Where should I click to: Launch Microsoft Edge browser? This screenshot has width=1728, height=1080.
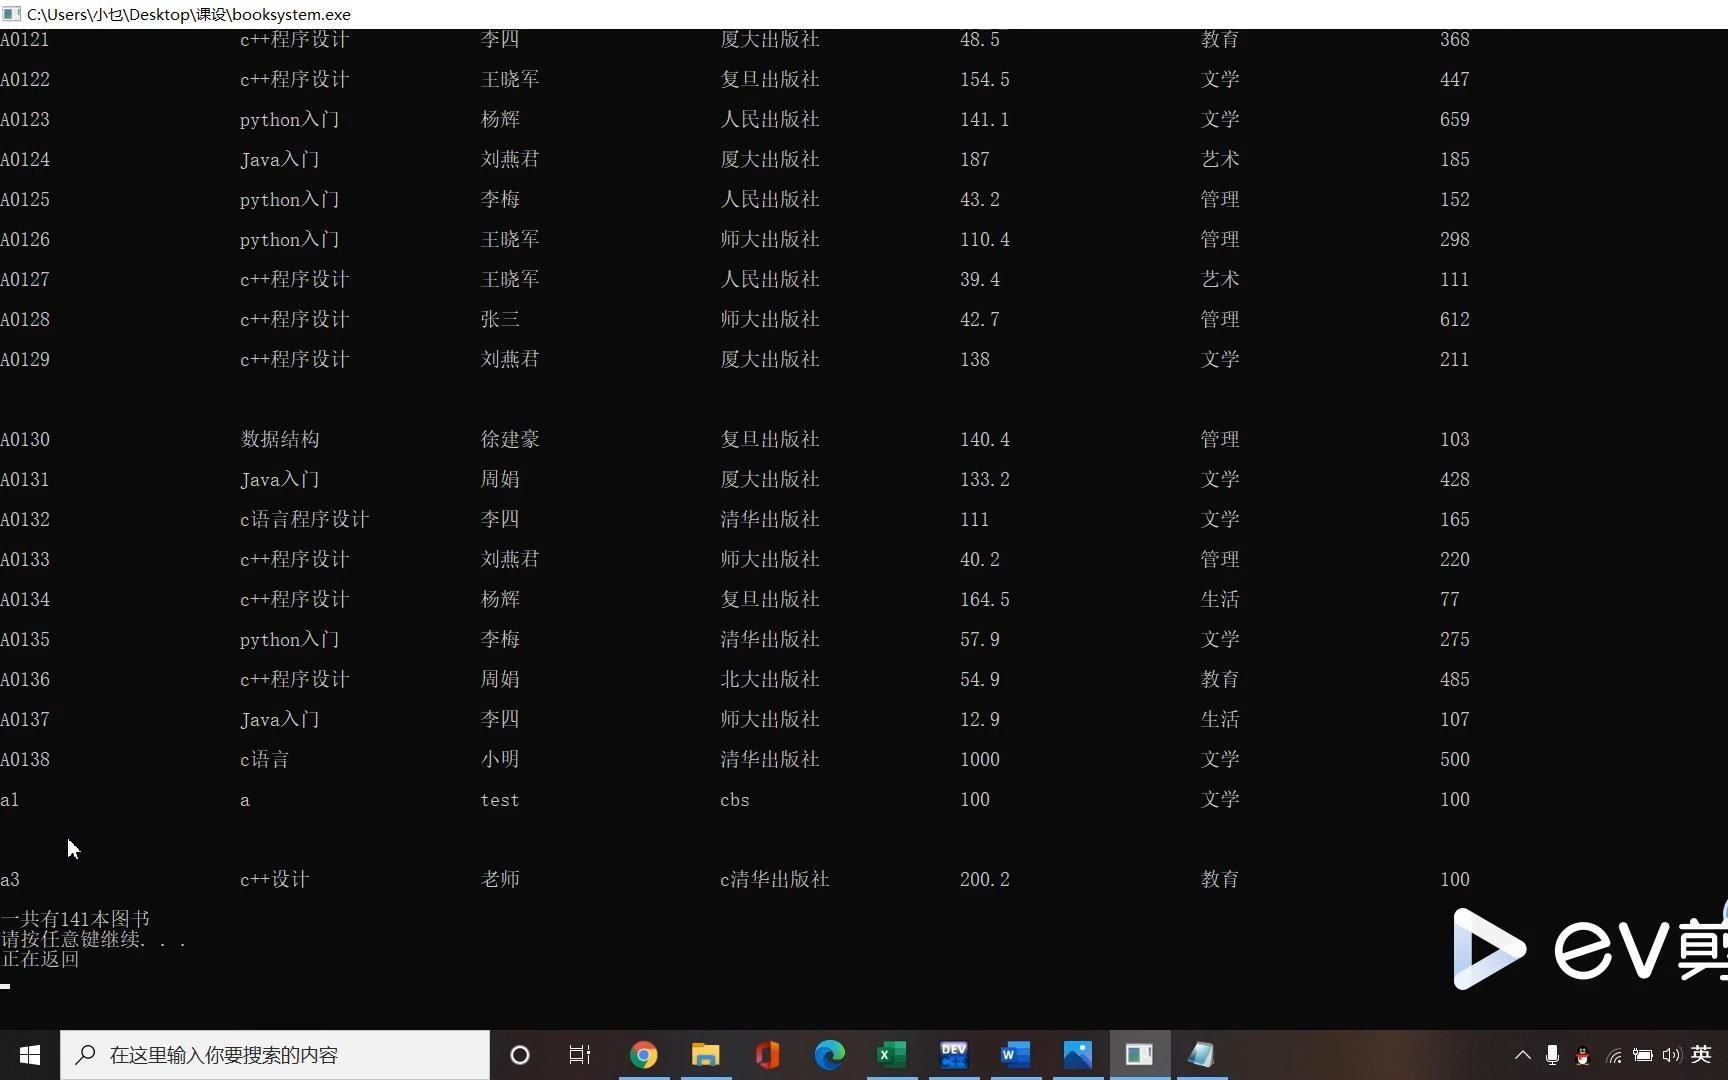(x=829, y=1054)
